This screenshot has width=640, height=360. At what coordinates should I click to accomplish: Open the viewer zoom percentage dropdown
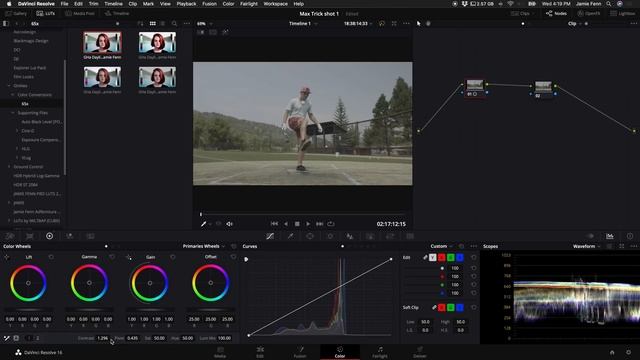coord(204,24)
